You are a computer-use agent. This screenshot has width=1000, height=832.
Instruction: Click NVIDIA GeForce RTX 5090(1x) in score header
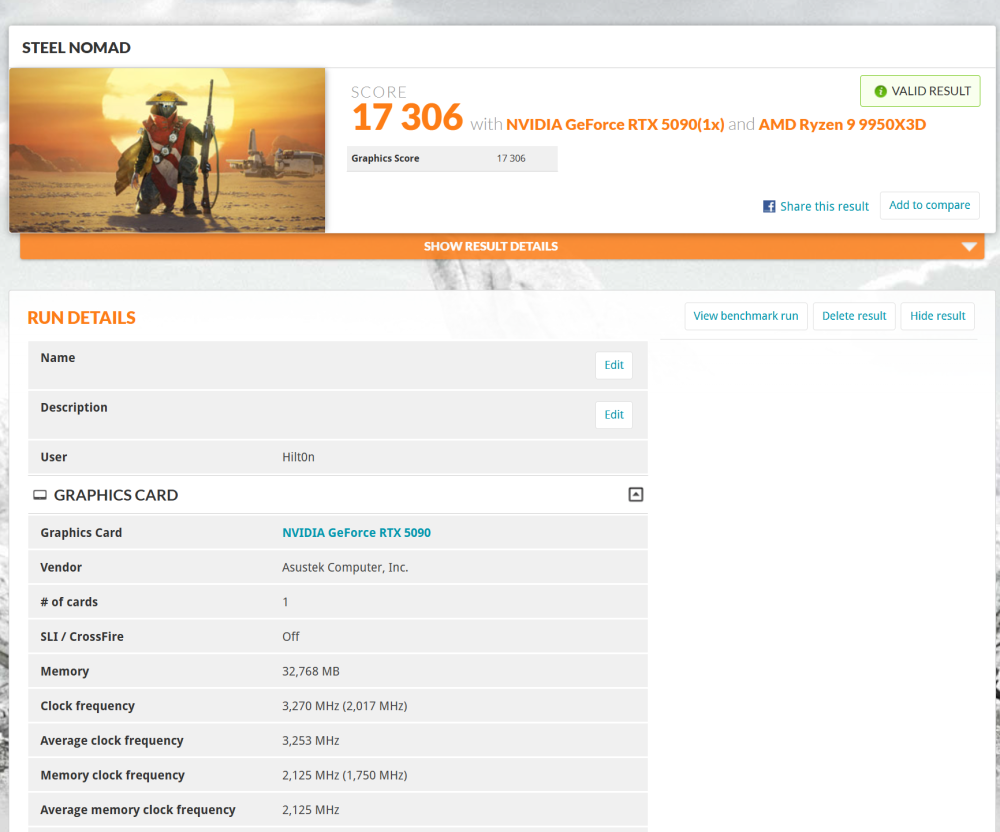pyautogui.click(x=614, y=125)
